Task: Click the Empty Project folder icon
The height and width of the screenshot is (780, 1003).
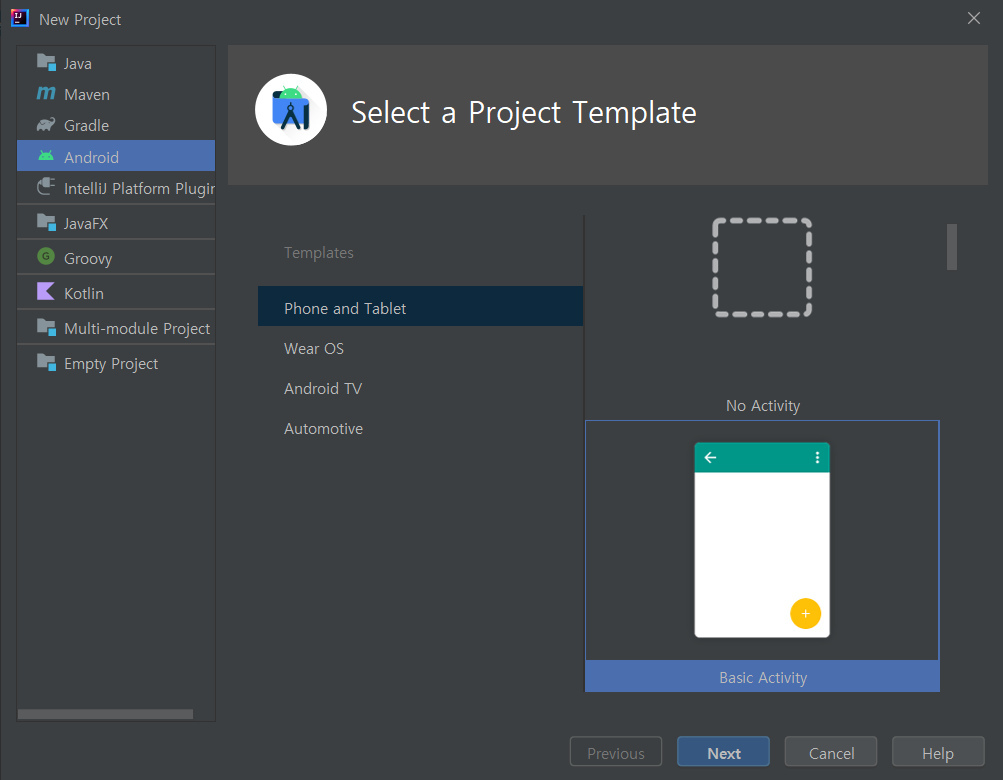Action: (x=46, y=362)
